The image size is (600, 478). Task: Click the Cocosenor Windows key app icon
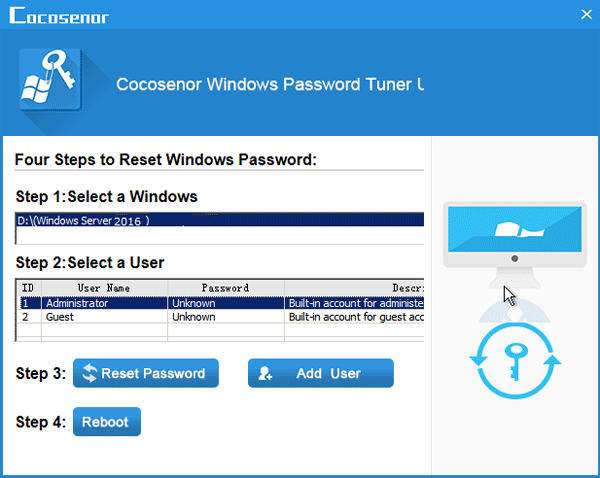(x=50, y=79)
